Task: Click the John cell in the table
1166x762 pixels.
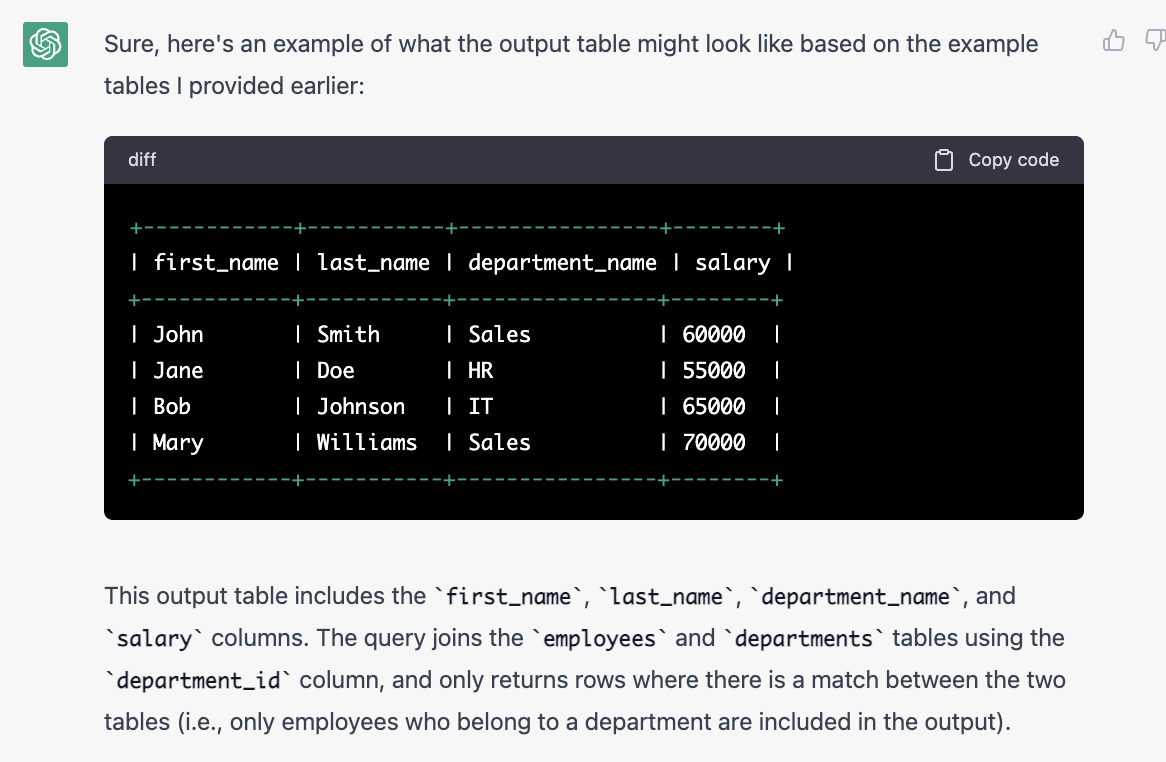Action: pyautogui.click(x=178, y=335)
